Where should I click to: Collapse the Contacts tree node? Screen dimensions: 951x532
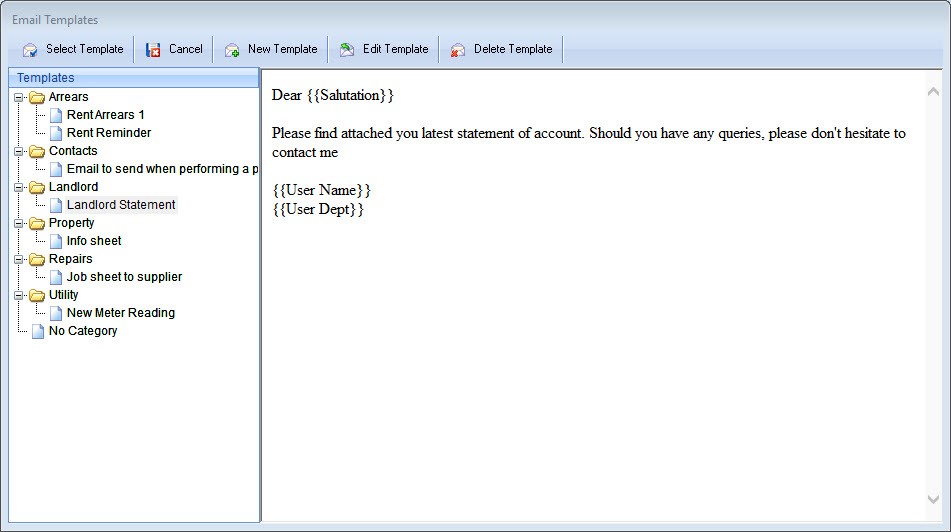click(19, 151)
